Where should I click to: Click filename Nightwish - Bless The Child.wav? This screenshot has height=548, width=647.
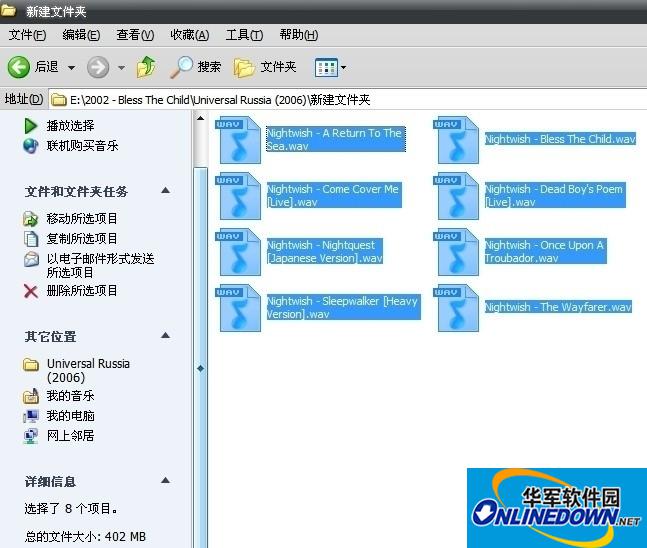560,139
